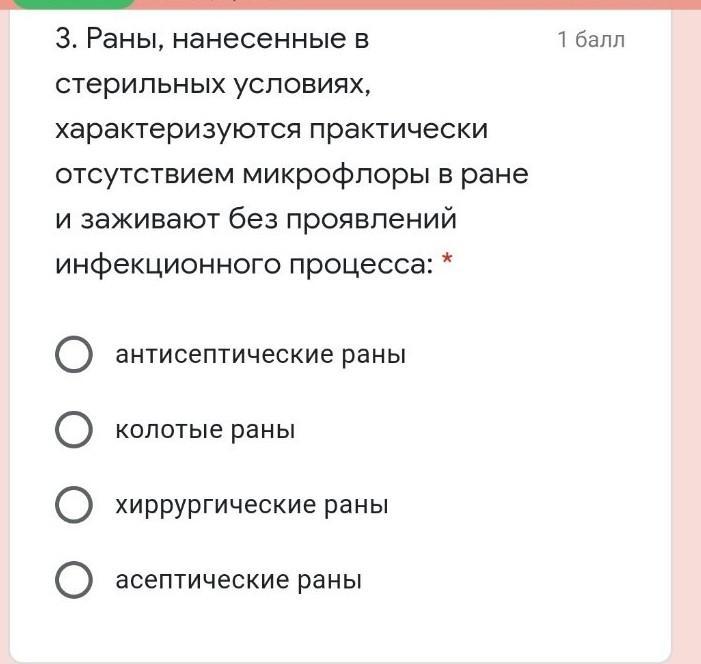Screen dimensions: 701x664
Task: Click the green bar at top
Action: tap(74, 4)
